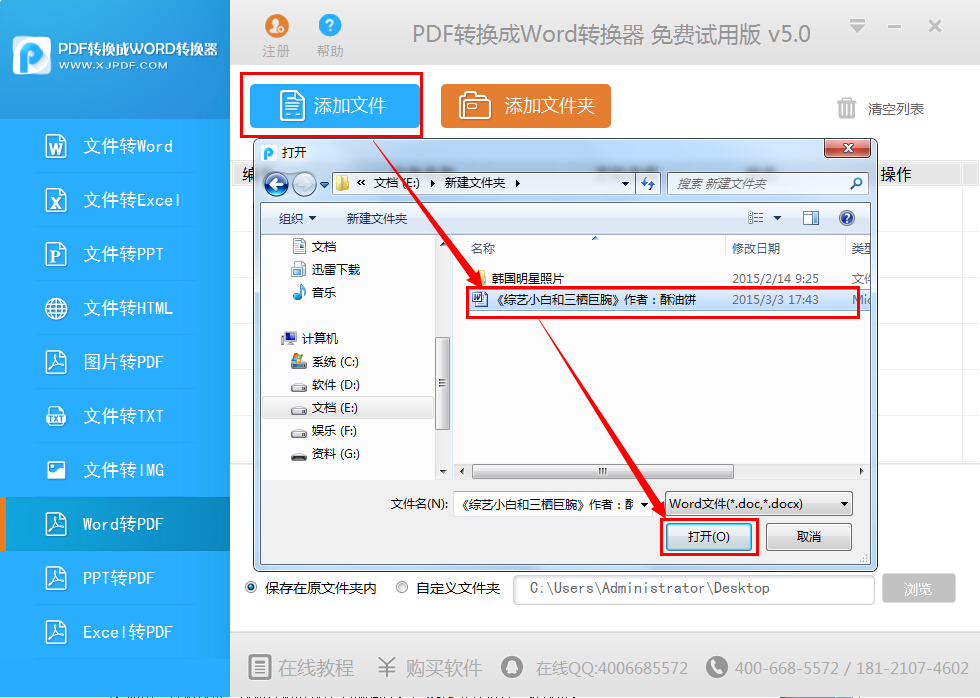980x698 pixels.
Task: Click 新建文件夹 breadcrumb in address bar
Action: tap(474, 183)
